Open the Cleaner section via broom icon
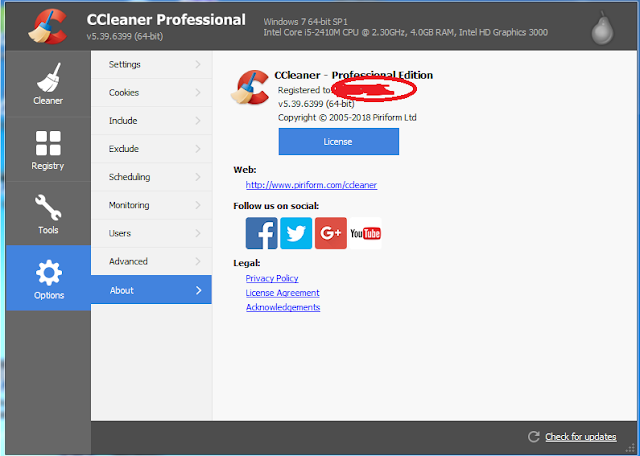 point(49,78)
